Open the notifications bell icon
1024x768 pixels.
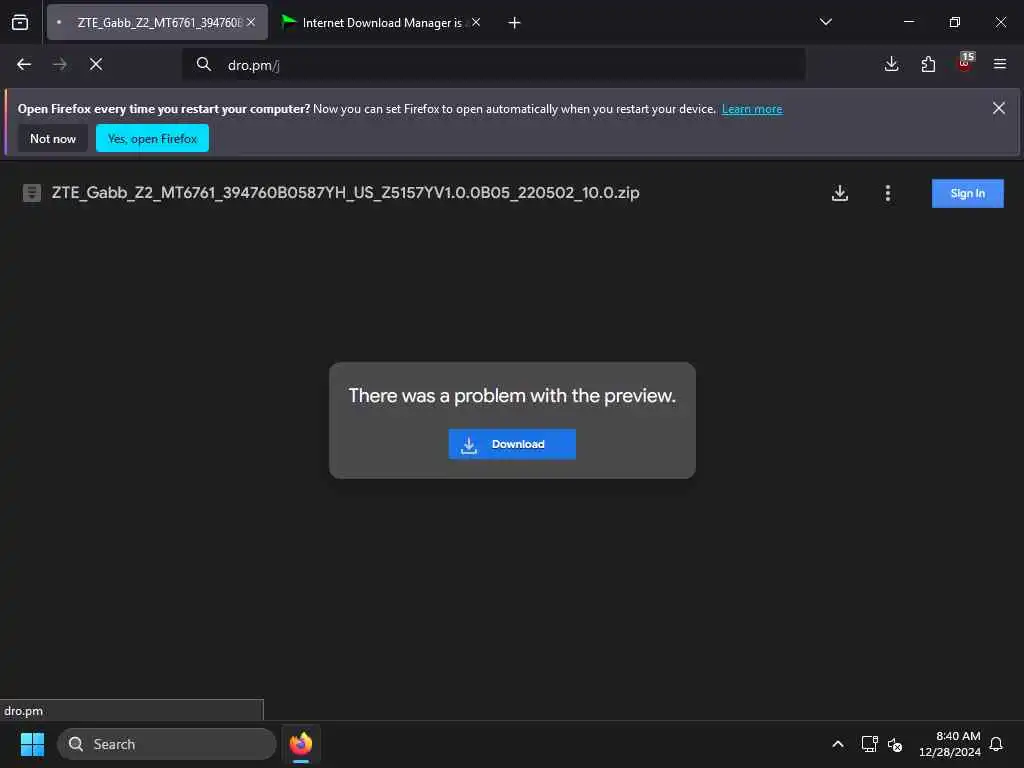tap(996, 744)
